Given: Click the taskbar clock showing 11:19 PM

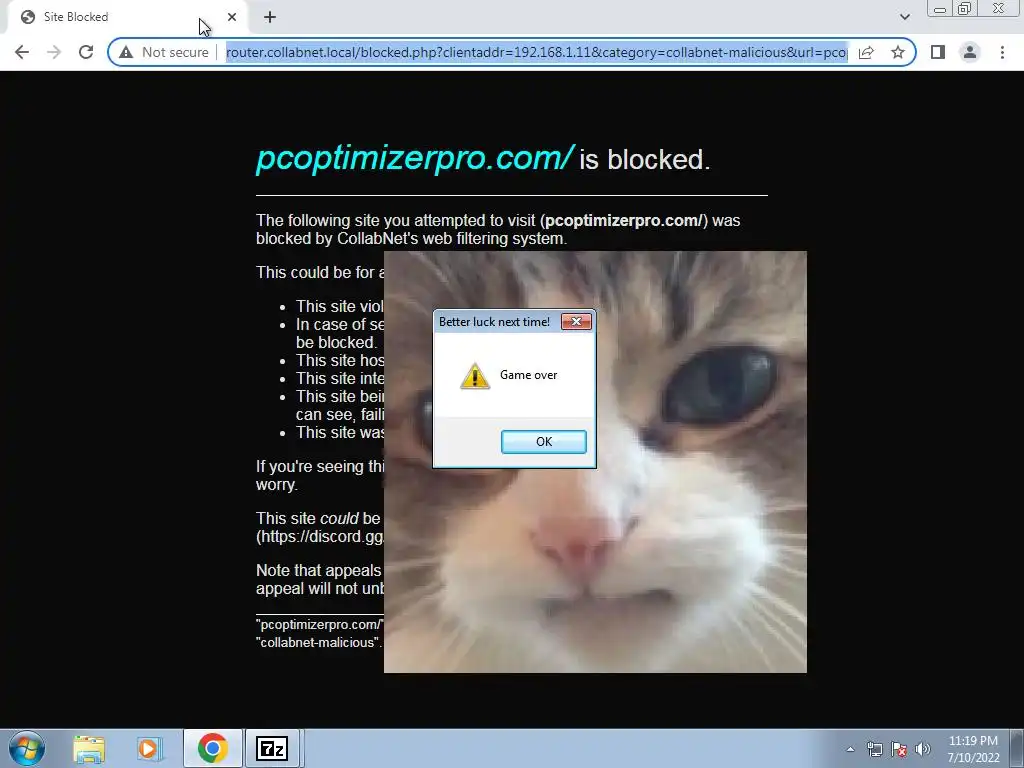Looking at the screenshot, I should pyautogui.click(x=973, y=749).
